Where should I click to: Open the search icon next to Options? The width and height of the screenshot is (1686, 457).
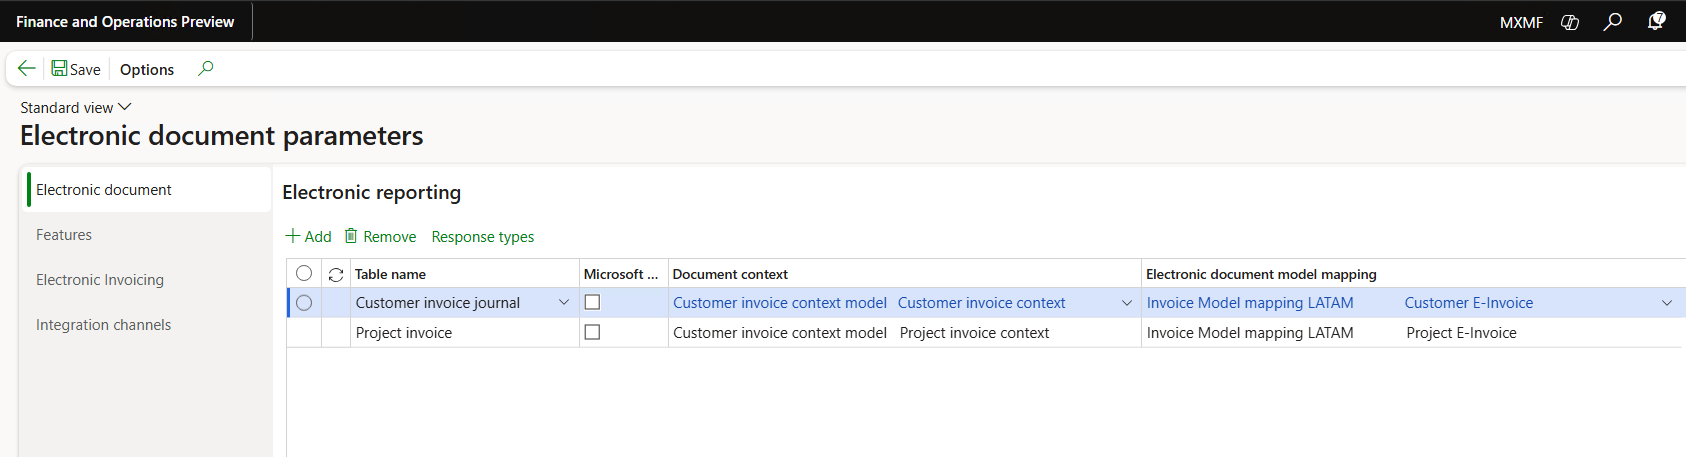coord(206,69)
